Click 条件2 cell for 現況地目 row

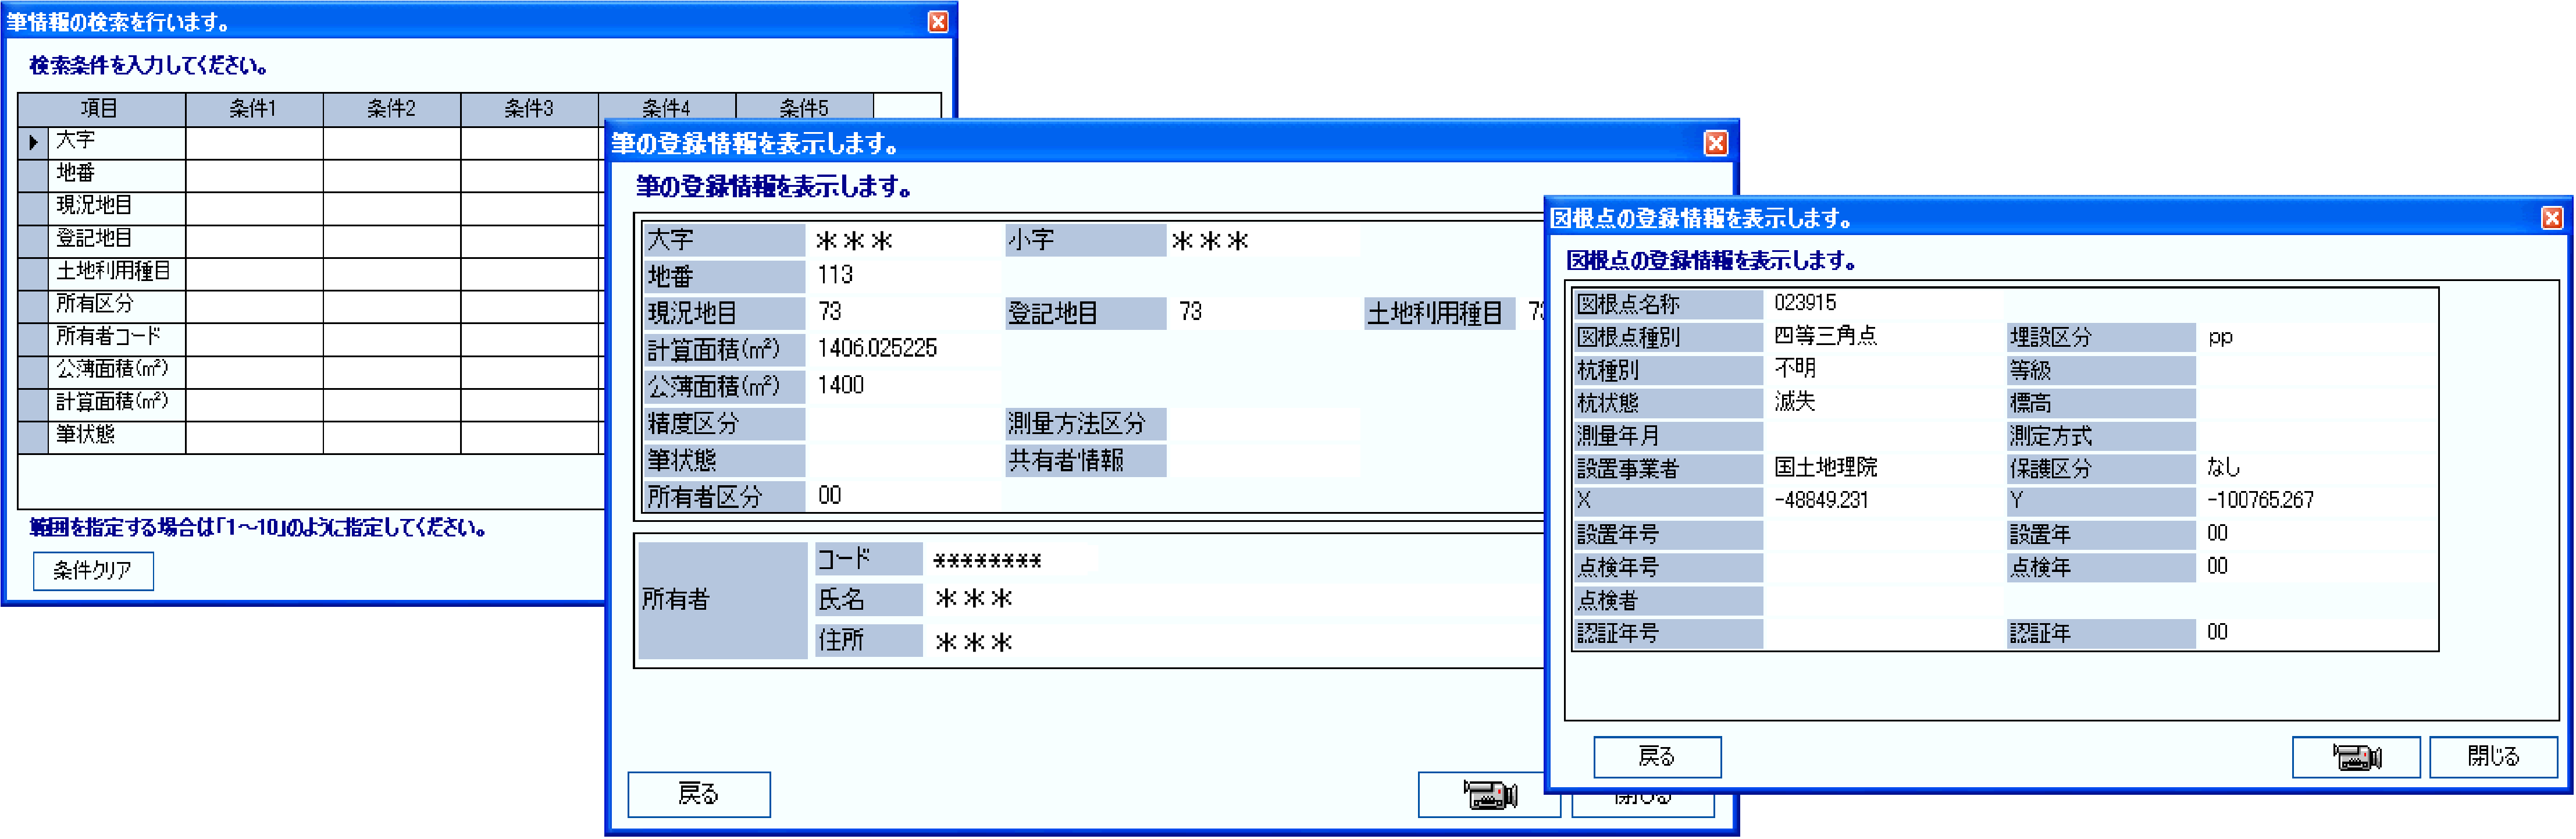pyautogui.click(x=392, y=208)
